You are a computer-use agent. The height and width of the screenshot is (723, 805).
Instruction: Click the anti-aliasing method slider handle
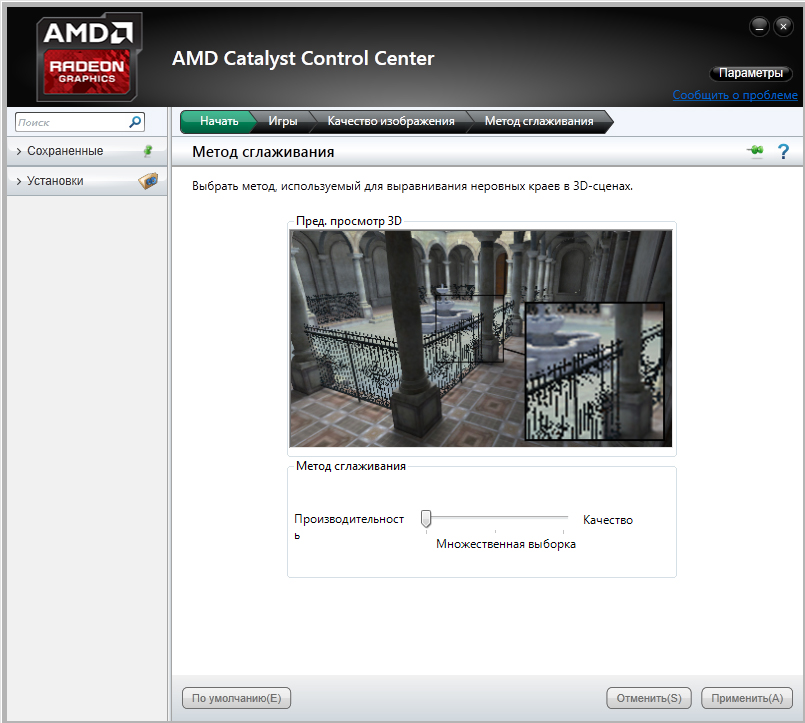click(x=426, y=519)
